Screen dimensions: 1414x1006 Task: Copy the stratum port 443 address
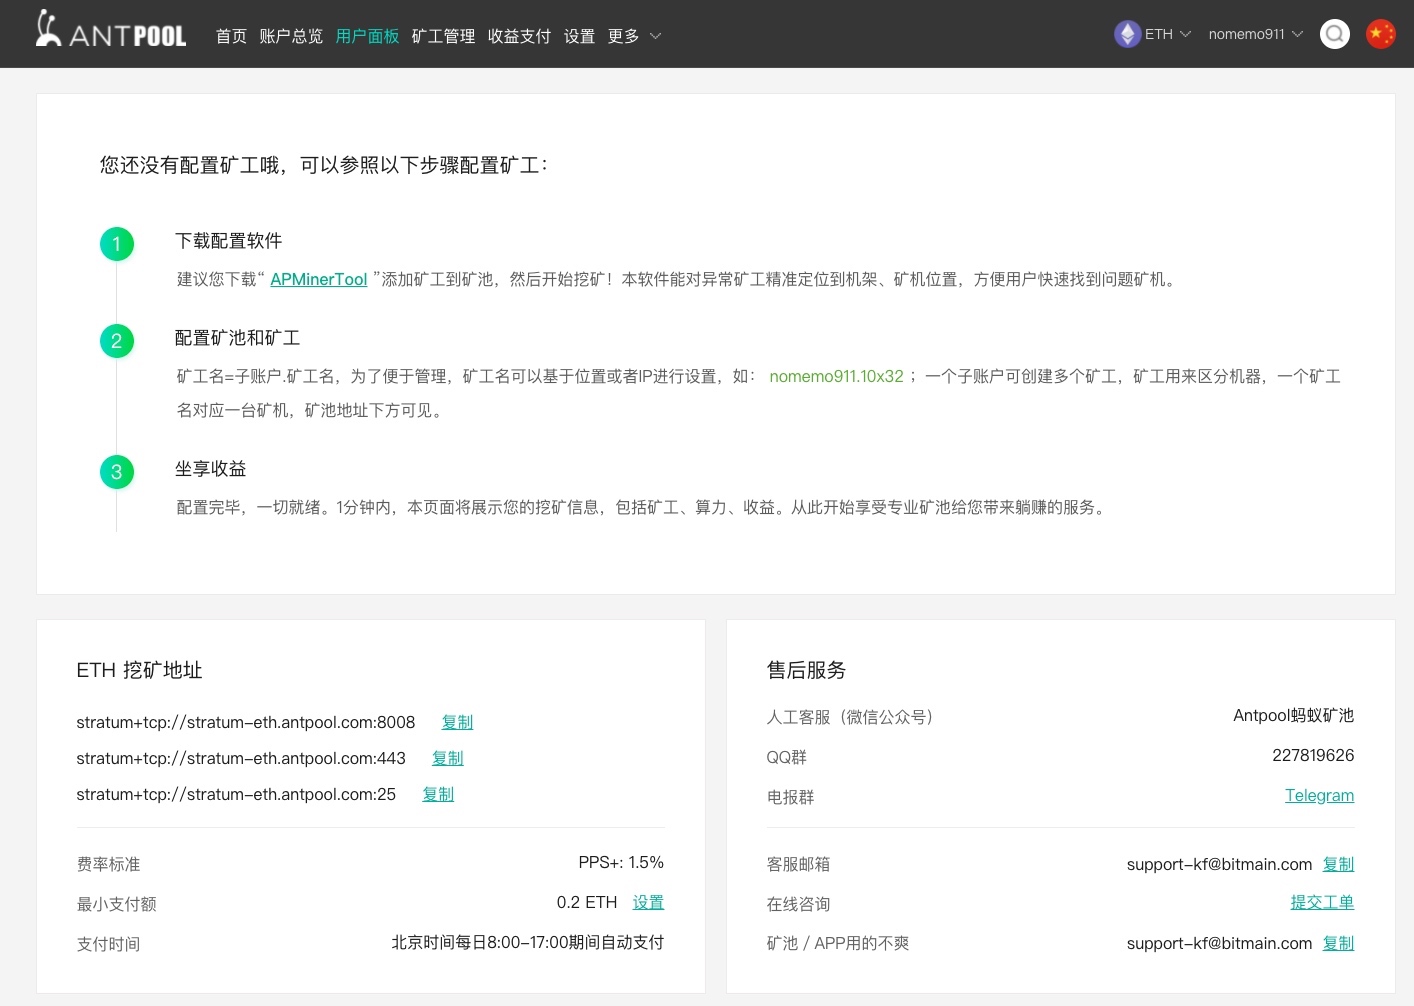447,758
